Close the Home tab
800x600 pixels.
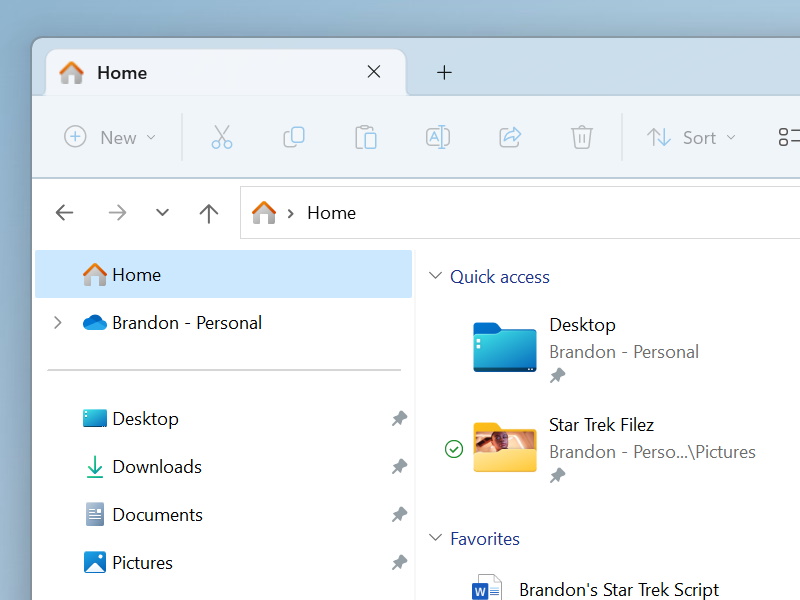[x=374, y=72]
